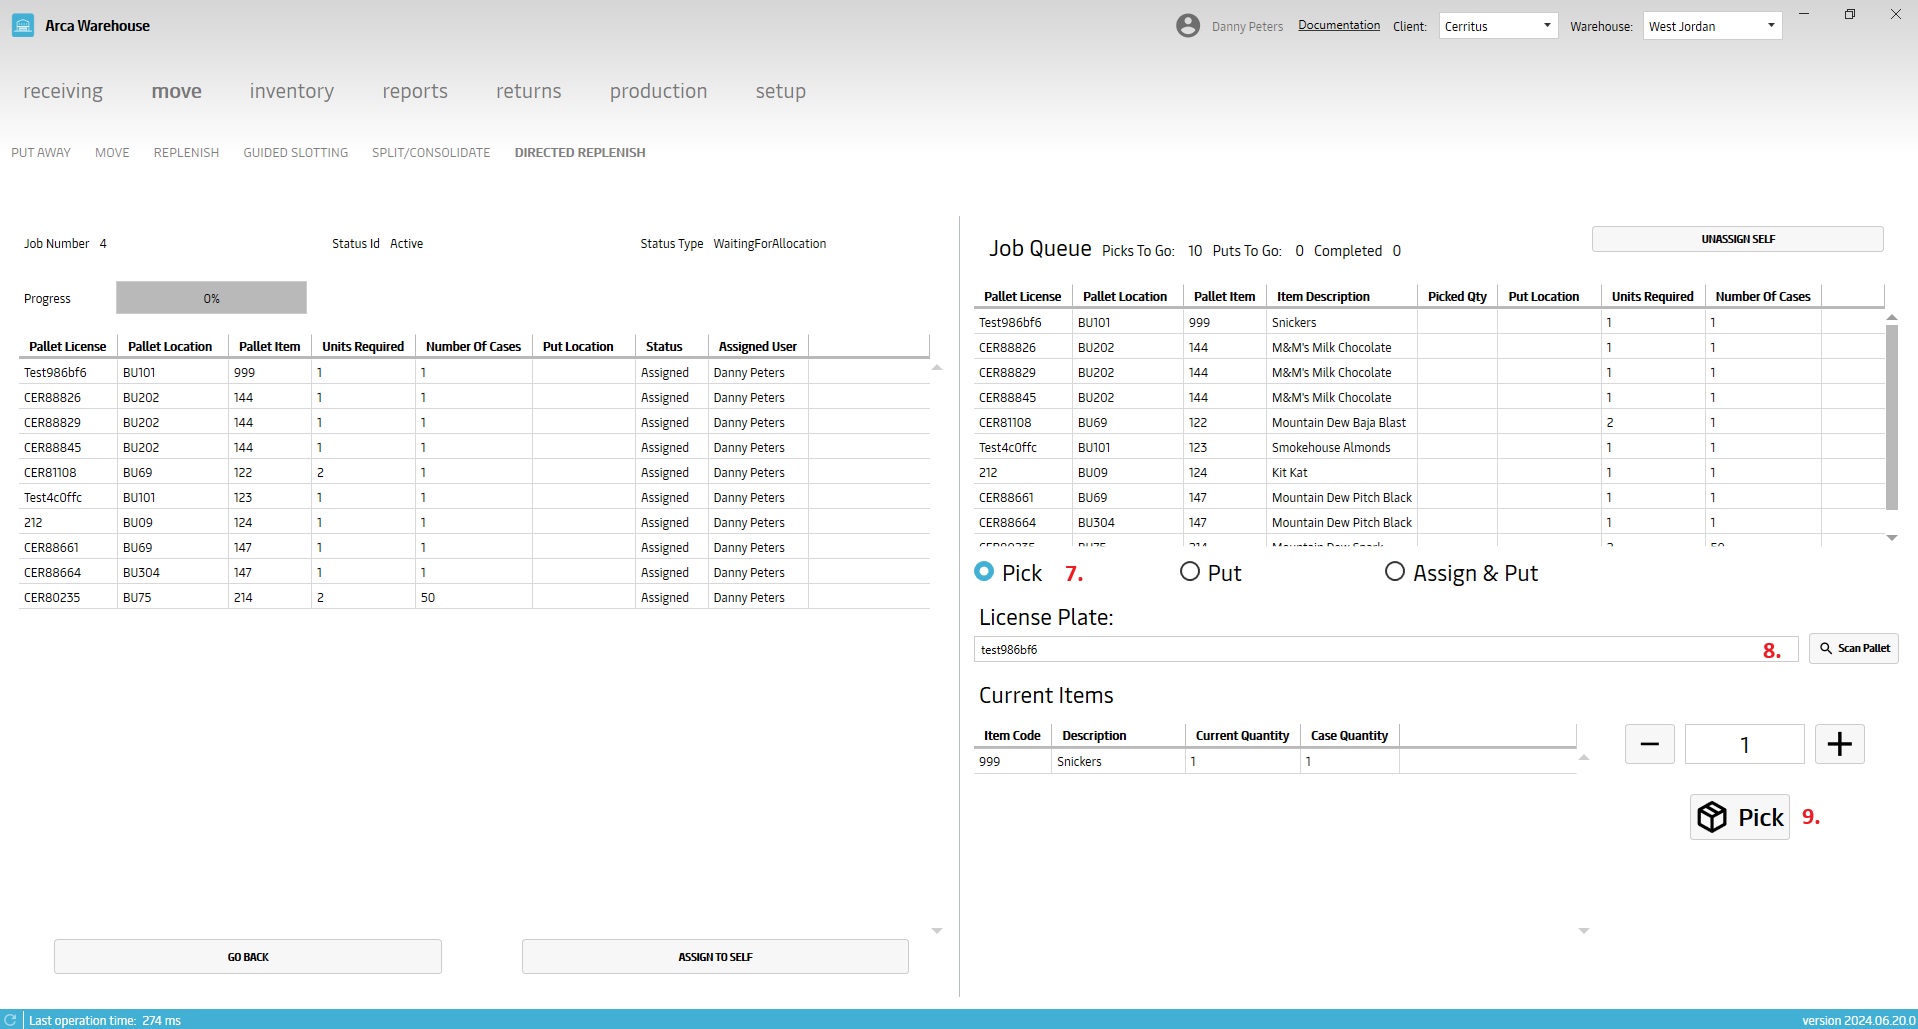Click the plus quantity button
Image resolution: width=1918 pixels, height=1029 pixels.
pos(1839,744)
